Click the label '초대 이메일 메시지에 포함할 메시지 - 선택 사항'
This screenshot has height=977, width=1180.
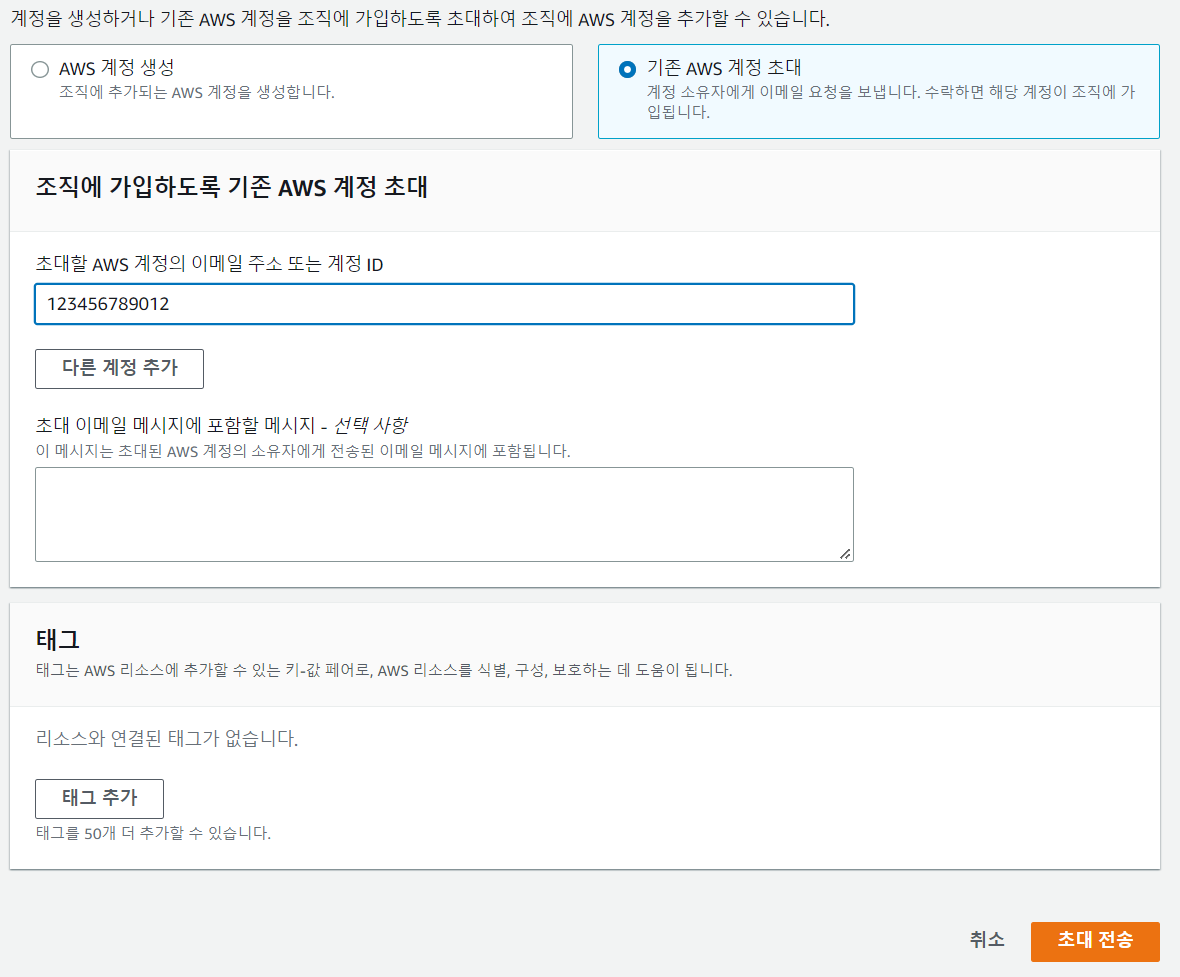click(221, 425)
